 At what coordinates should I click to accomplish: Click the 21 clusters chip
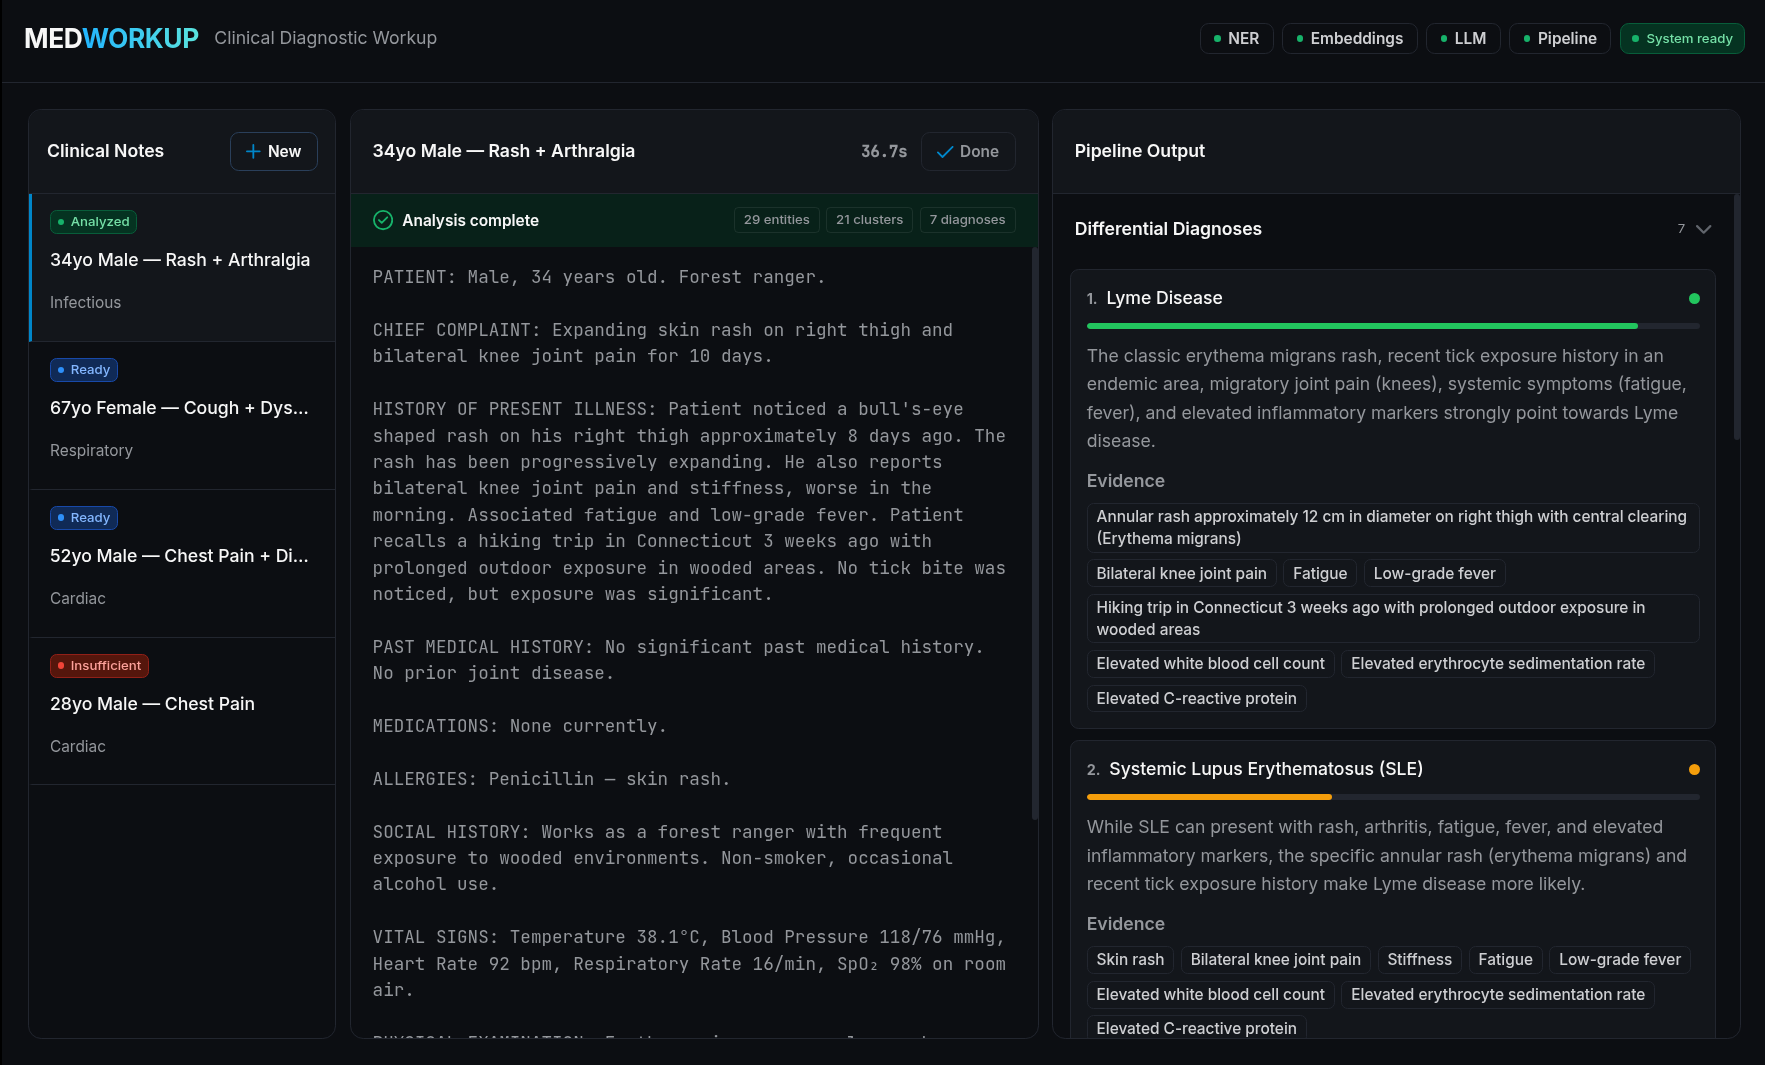click(x=869, y=220)
